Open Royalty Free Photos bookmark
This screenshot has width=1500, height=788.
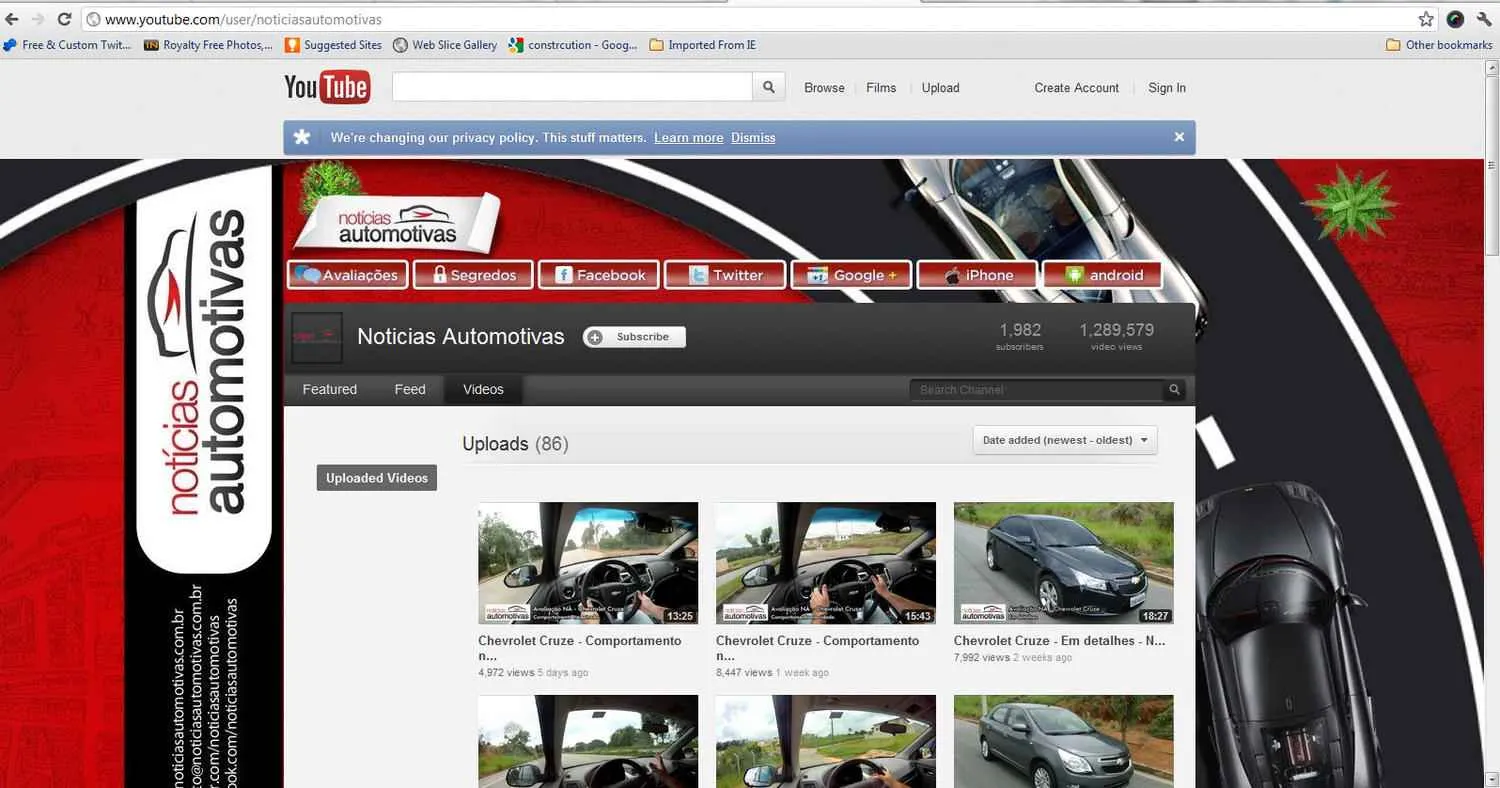pyautogui.click(x=209, y=45)
